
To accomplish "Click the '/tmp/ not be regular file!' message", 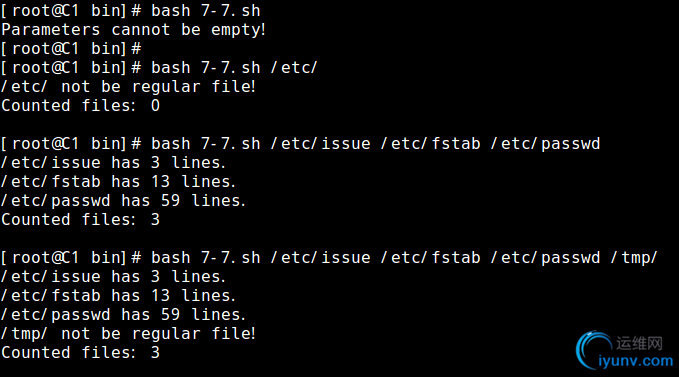I will 129,334.
